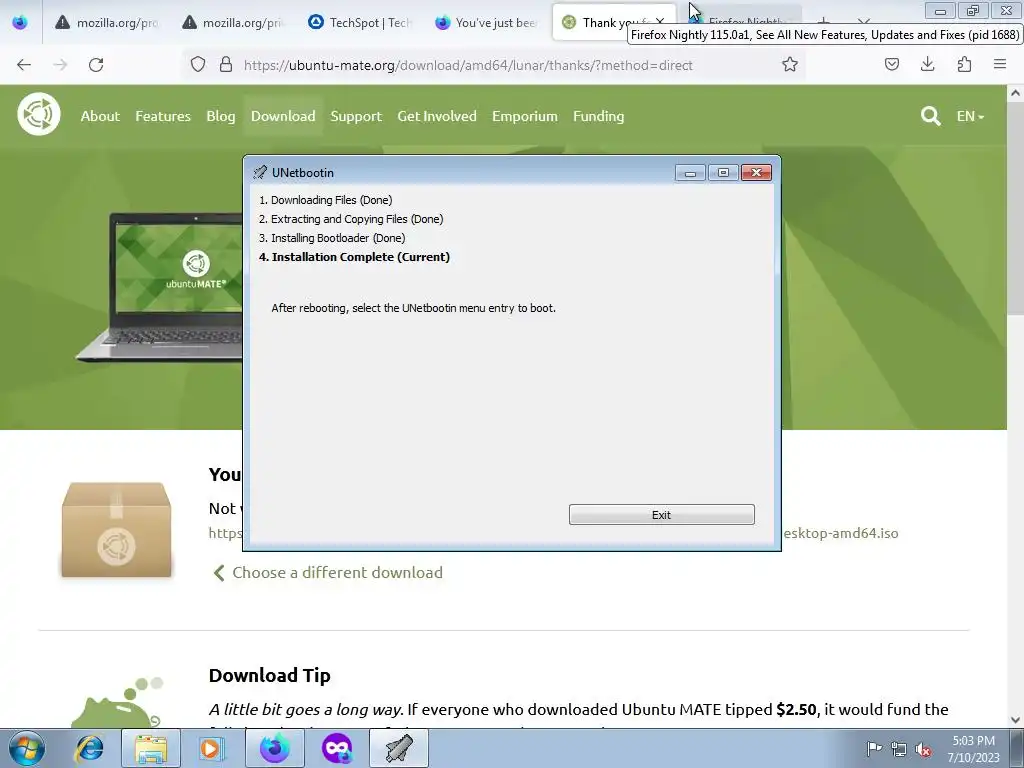The width and height of the screenshot is (1024, 768).
Task: Go back using the browser back arrow
Action: tap(24, 65)
